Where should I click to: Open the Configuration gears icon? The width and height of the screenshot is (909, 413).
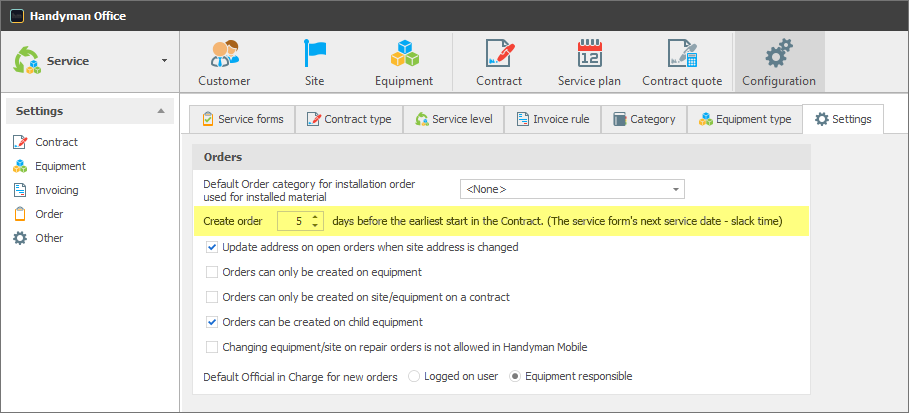coord(779,54)
